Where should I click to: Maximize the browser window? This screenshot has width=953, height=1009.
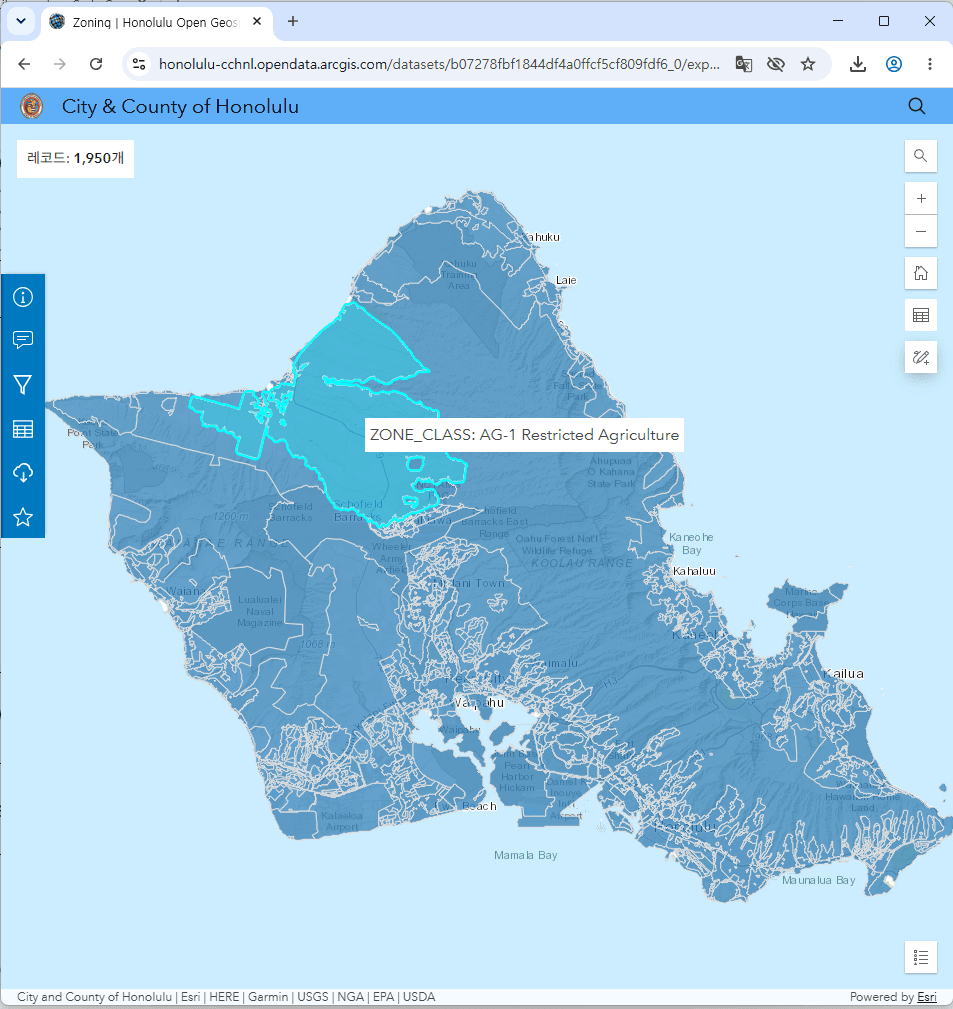[x=884, y=21]
